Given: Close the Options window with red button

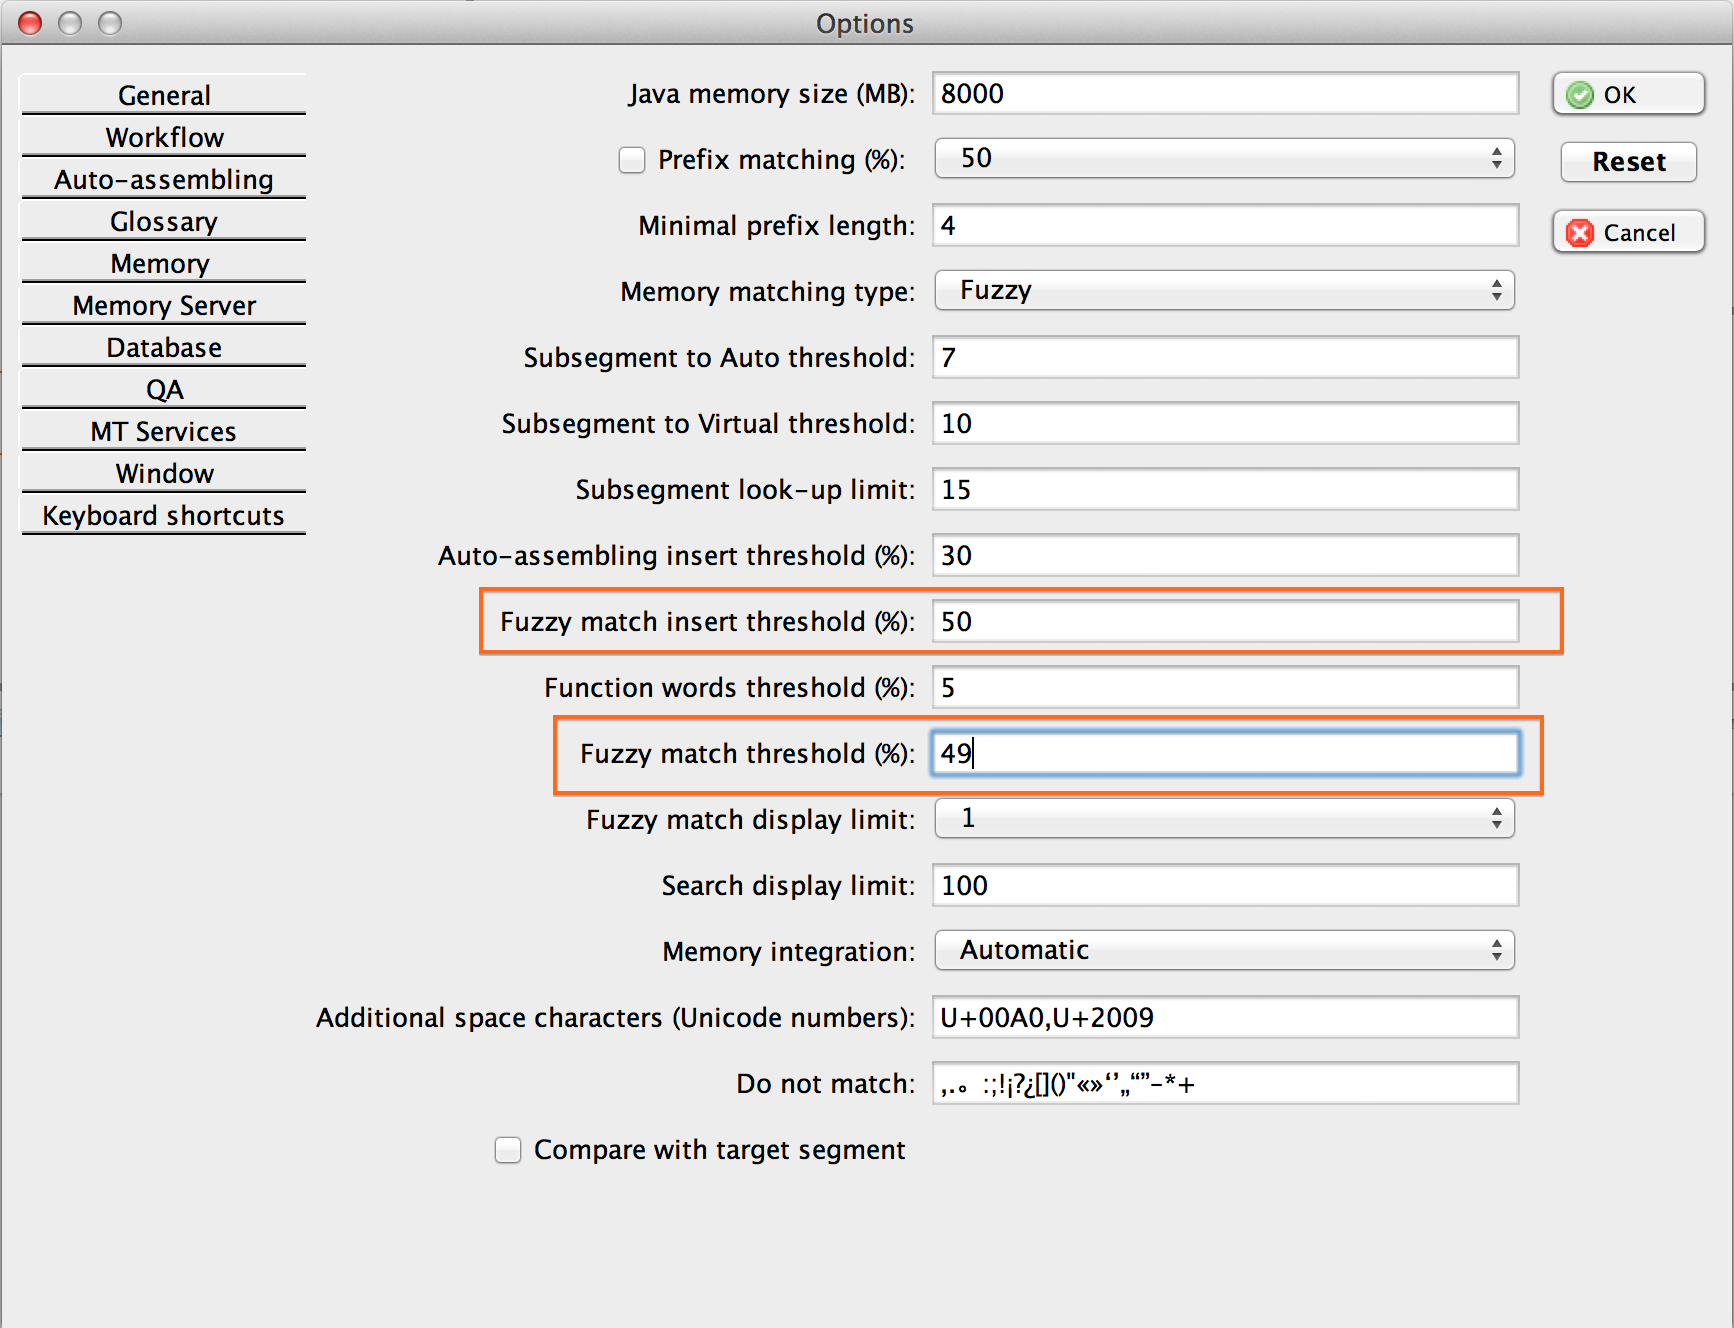Looking at the screenshot, I should click(x=31, y=23).
